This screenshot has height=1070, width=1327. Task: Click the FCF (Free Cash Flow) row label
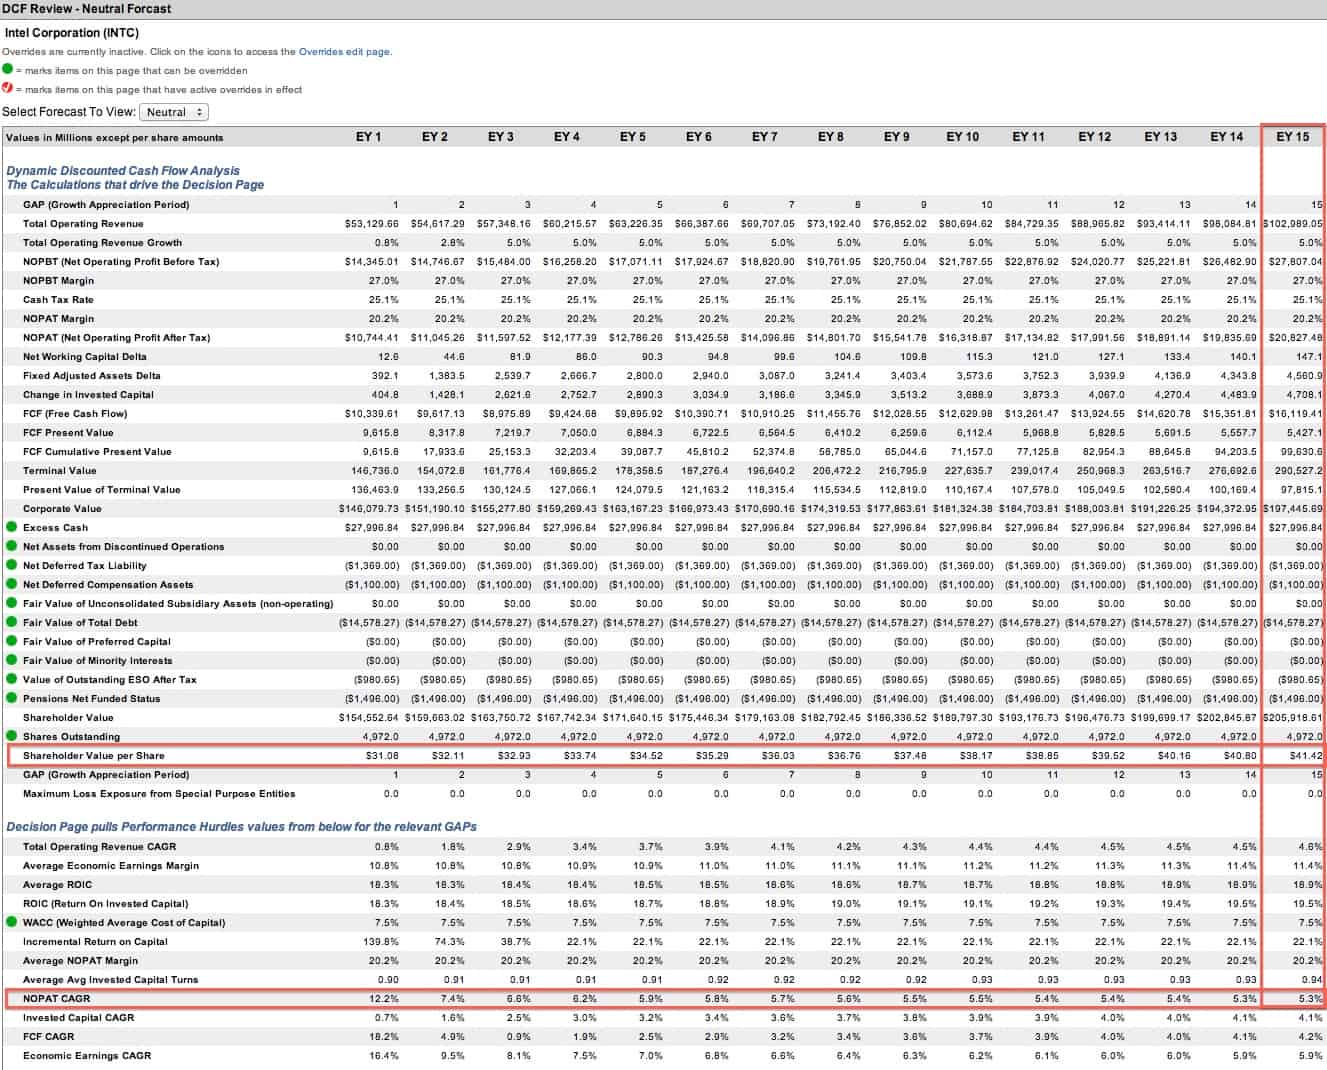click(x=75, y=414)
